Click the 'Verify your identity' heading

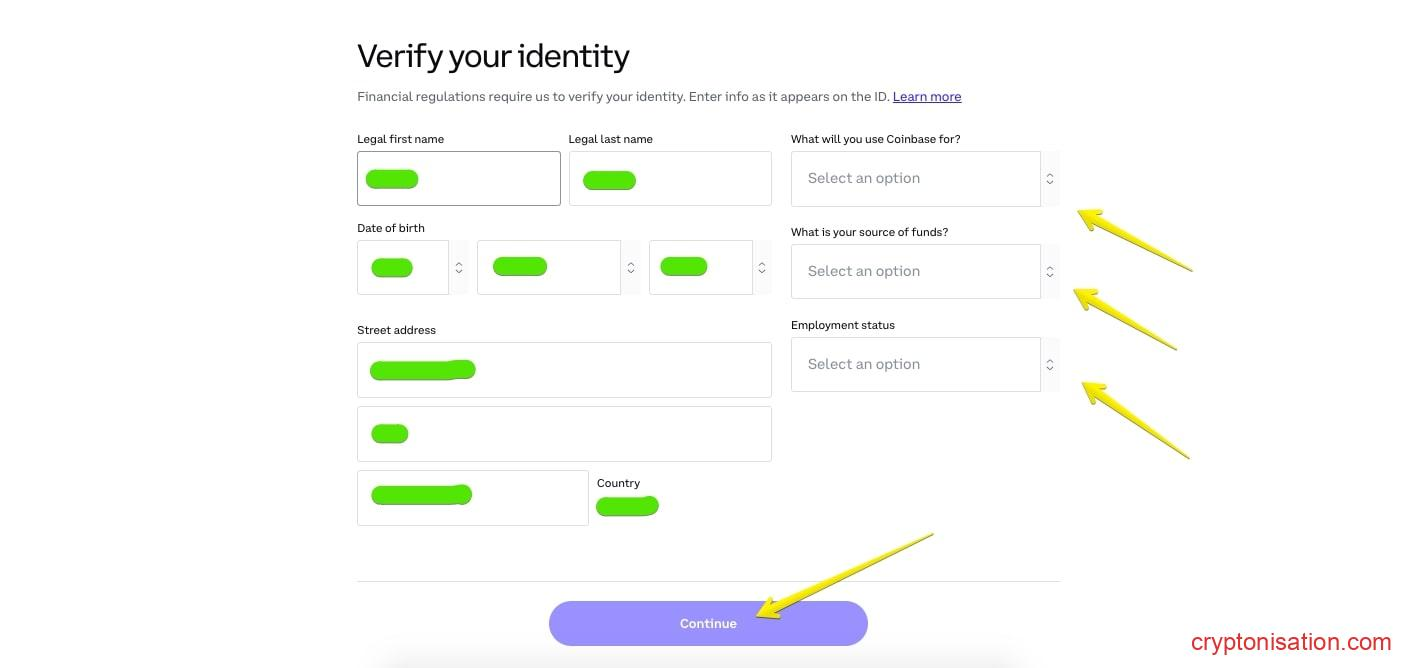(x=493, y=56)
